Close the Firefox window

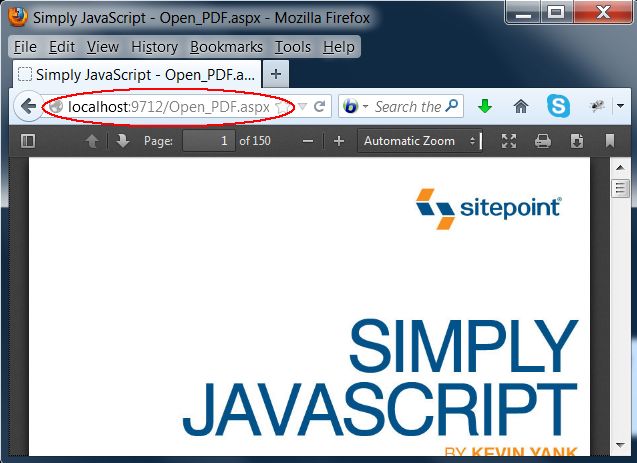(603, 13)
